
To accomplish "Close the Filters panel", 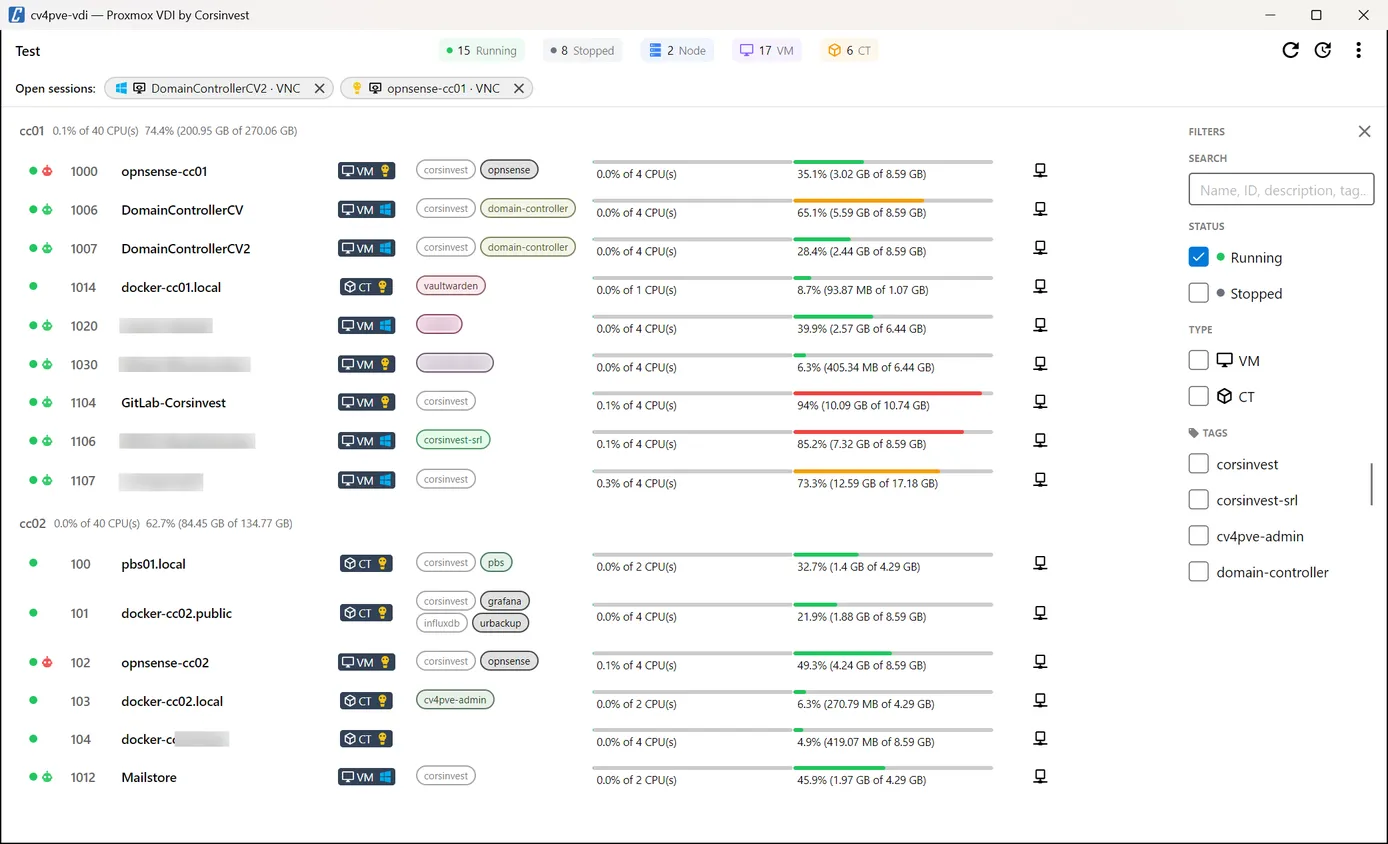I will tap(1364, 131).
